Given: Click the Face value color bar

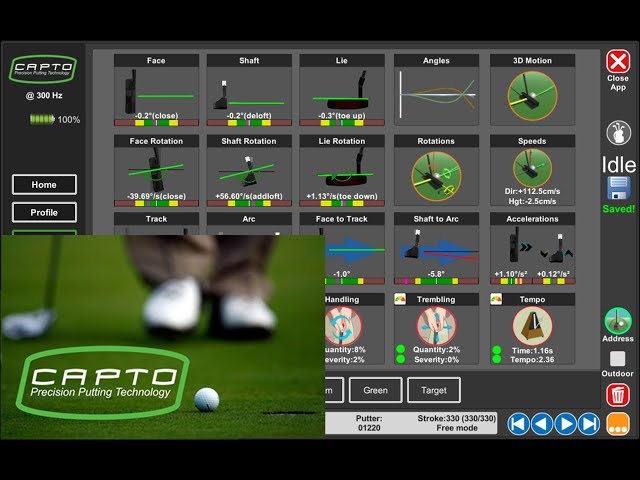Looking at the screenshot, I should pyautogui.click(x=156, y=122).
